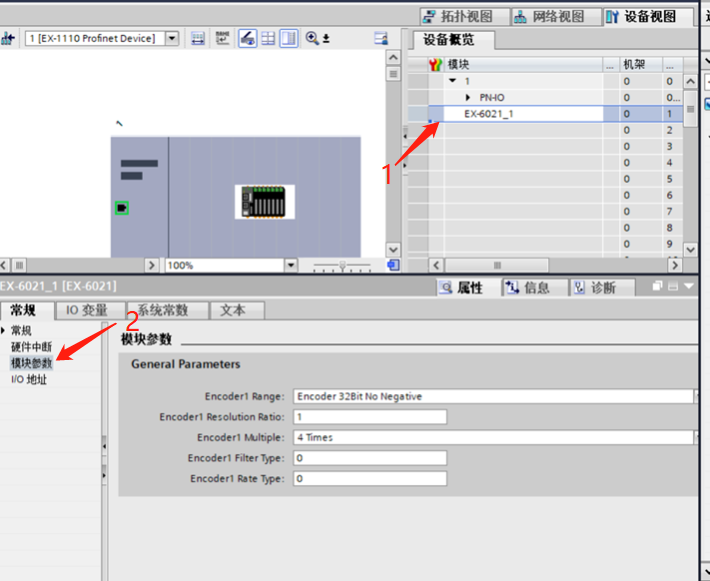Viewport: 710px width, 581px height.
Task: Click the overview navigation icon beside zoom slider
Action: point(393,265)
